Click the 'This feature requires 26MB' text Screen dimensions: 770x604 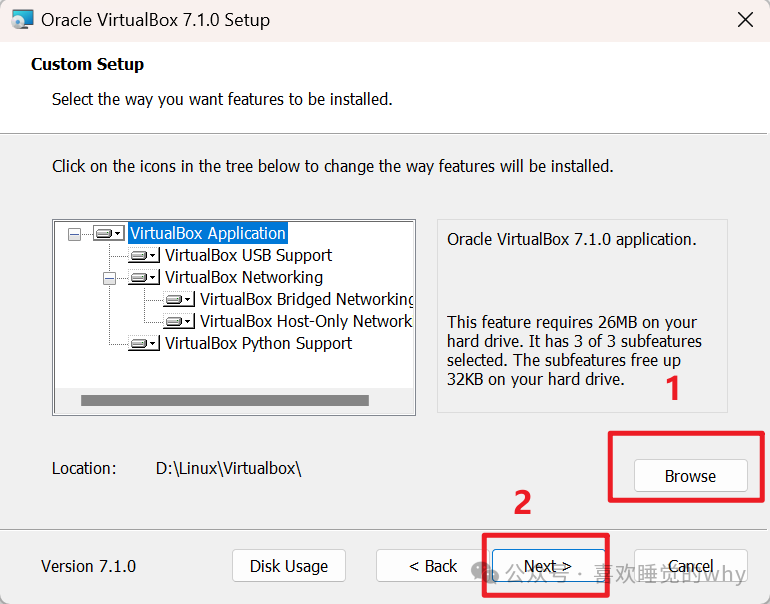pyautogui.click(x=574, y=351)
